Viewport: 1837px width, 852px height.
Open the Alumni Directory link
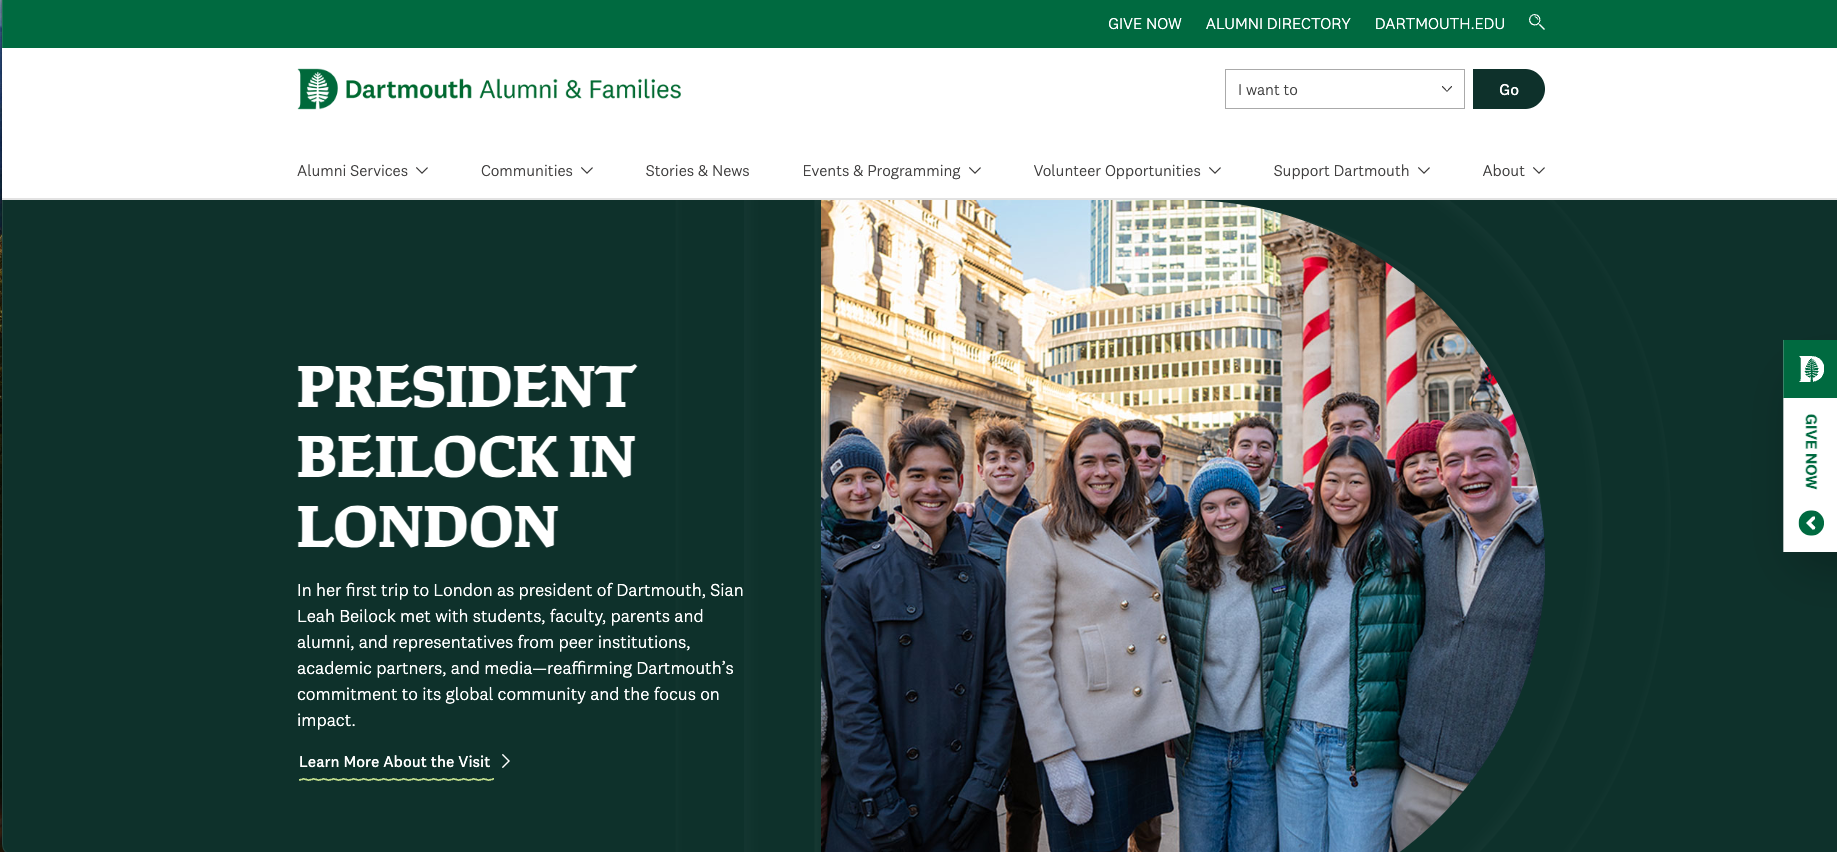pos(1278,24)
